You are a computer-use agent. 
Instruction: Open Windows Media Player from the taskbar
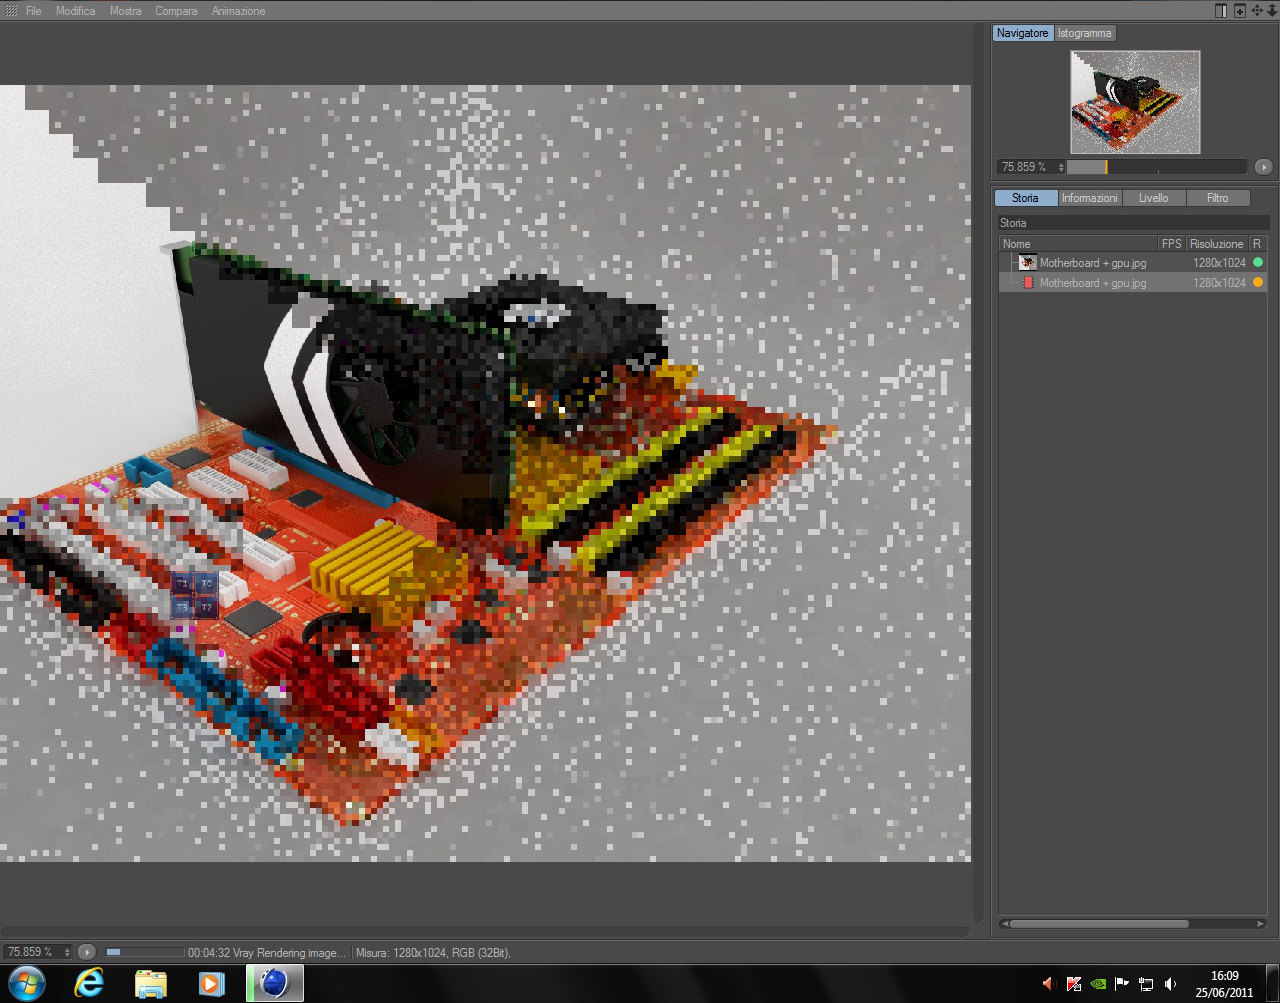(211, 984)
